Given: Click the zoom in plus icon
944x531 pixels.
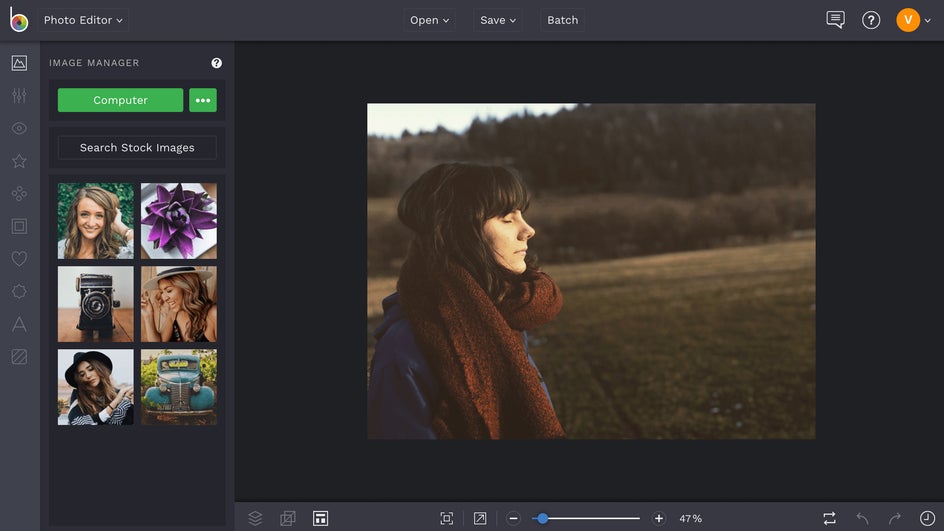Looking at the screenshot, I should click(659, 518).
